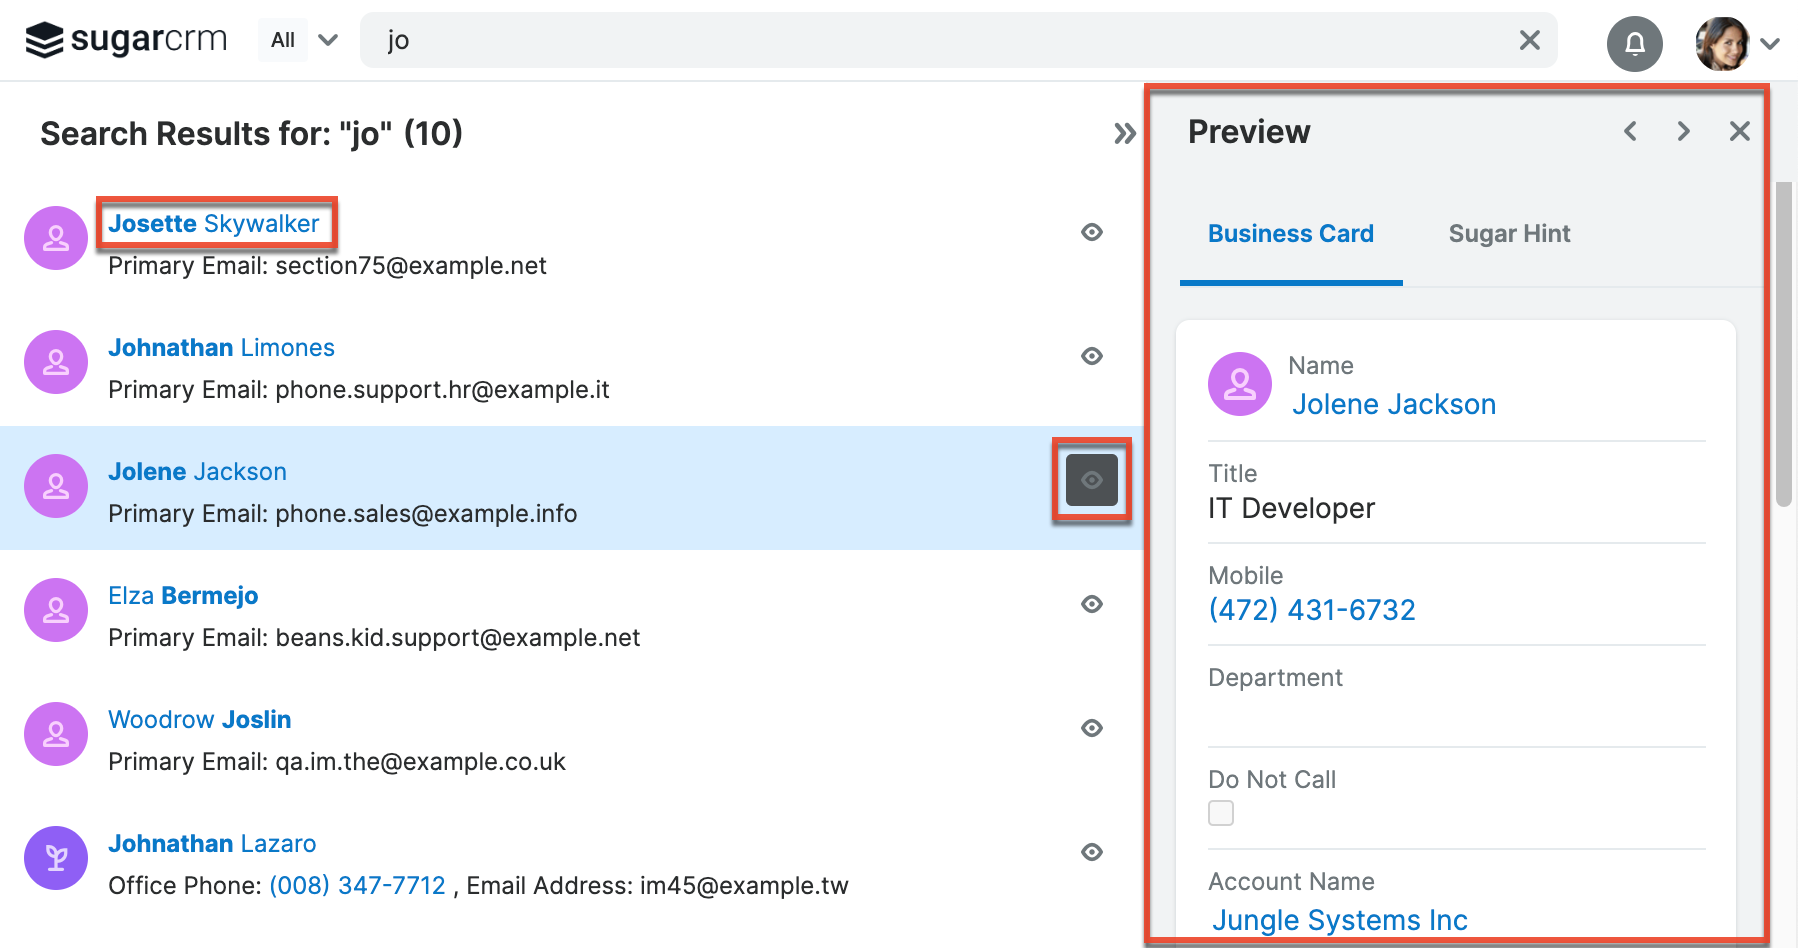Open the Jungle Systems Inc account

click(x=1340, y=919)
